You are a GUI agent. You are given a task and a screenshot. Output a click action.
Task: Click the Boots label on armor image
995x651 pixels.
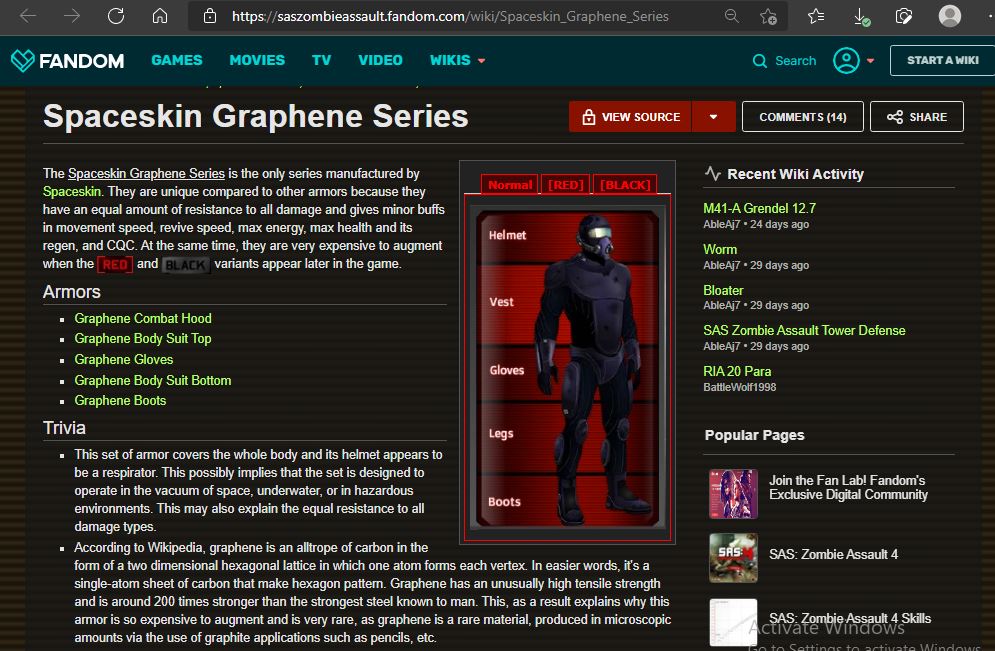(504, 501)
